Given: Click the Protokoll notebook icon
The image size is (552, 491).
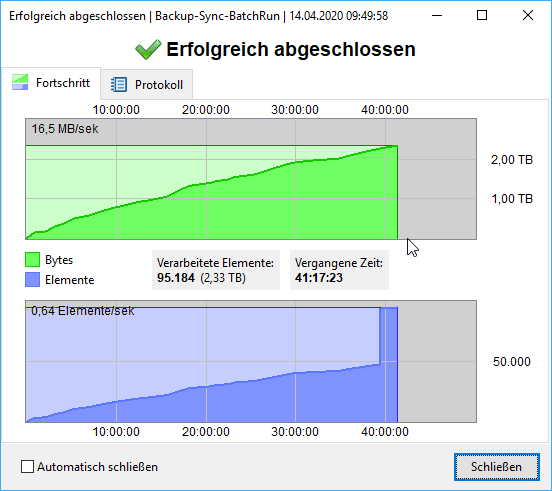Looking at the screenshot, I should pos(119,84).
